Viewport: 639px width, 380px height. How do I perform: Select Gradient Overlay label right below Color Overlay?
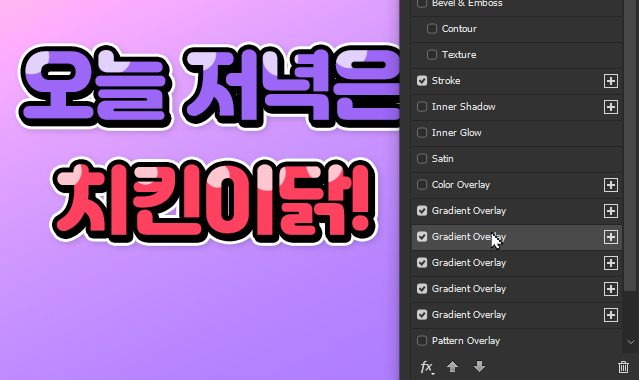point(469,211)
